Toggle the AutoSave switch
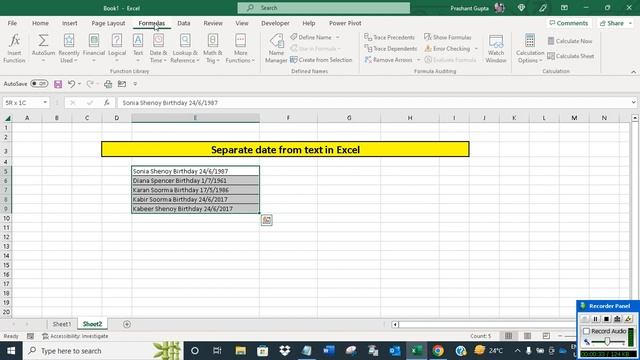Viewport: 640px width, 360px height. 39,84
